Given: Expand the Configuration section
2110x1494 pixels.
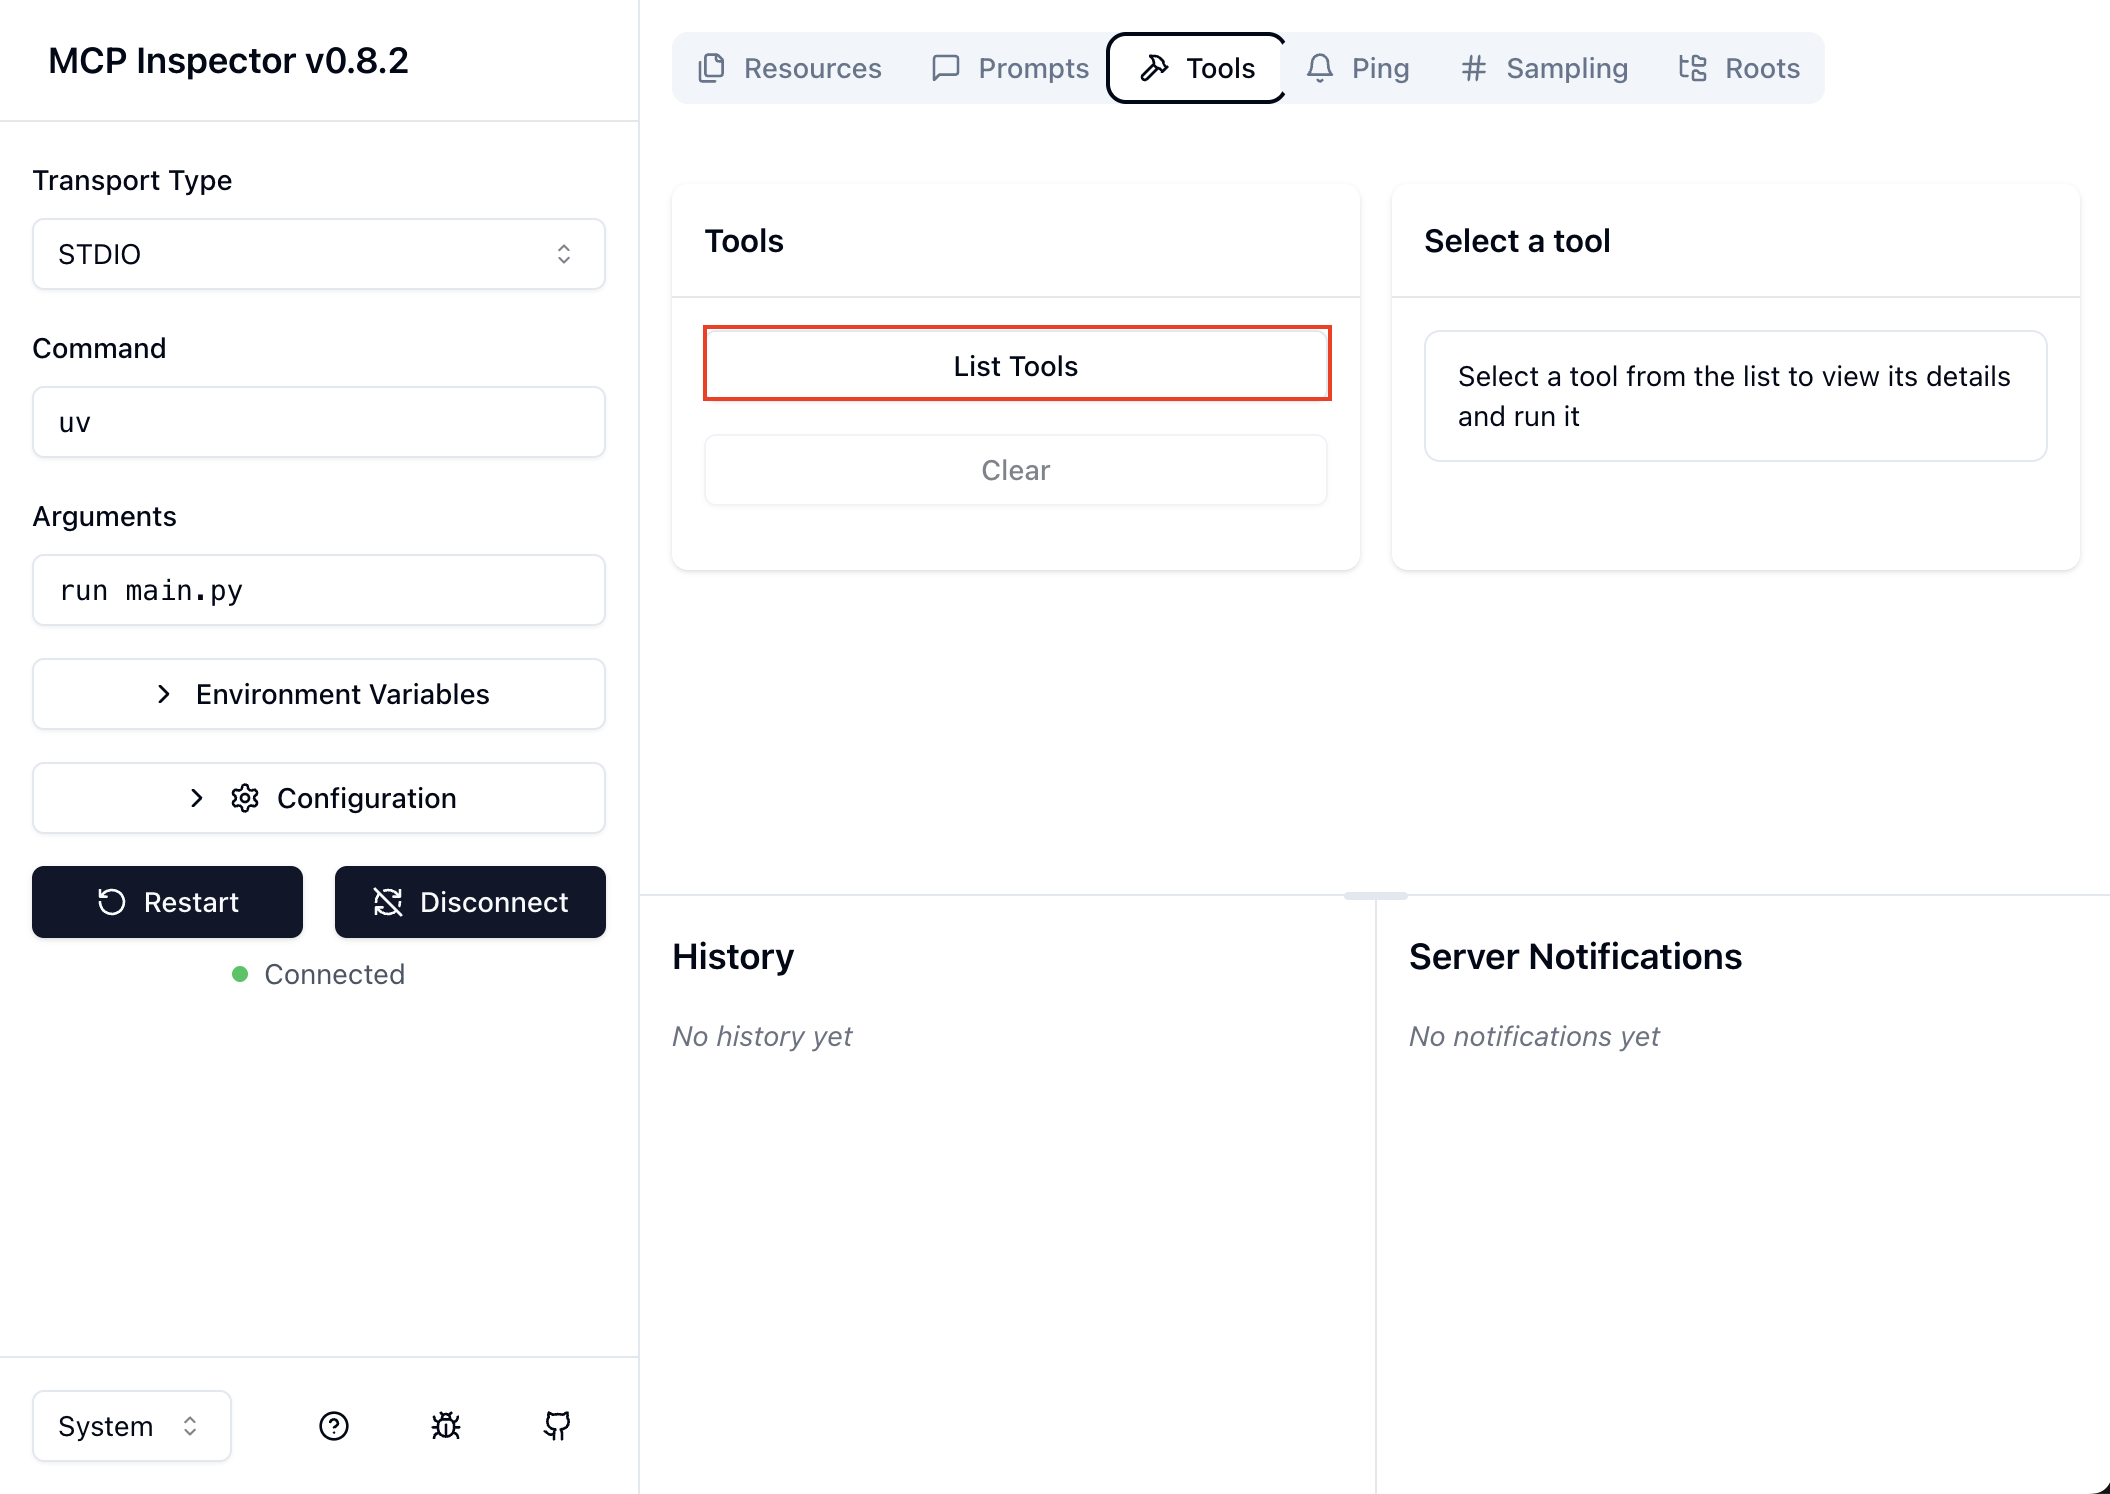Looking at the screenshot, I should [319, 798].
